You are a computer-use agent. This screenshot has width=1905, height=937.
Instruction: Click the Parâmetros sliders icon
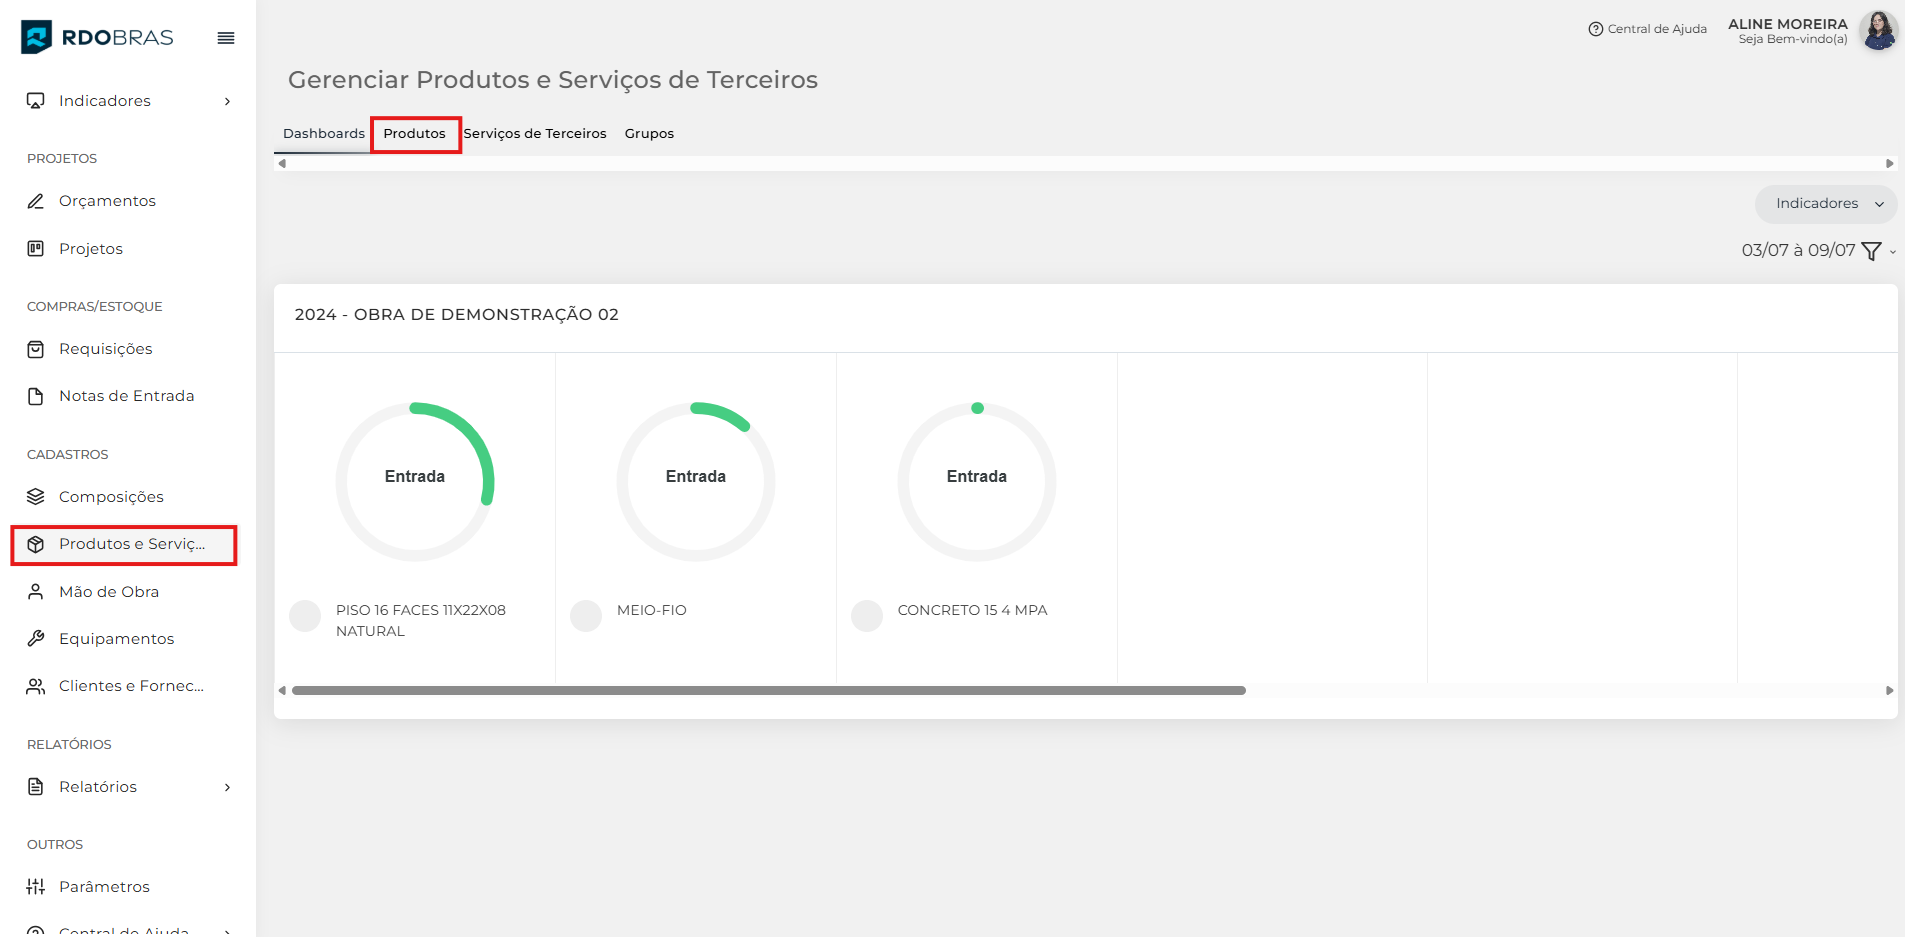coord(36,887)
